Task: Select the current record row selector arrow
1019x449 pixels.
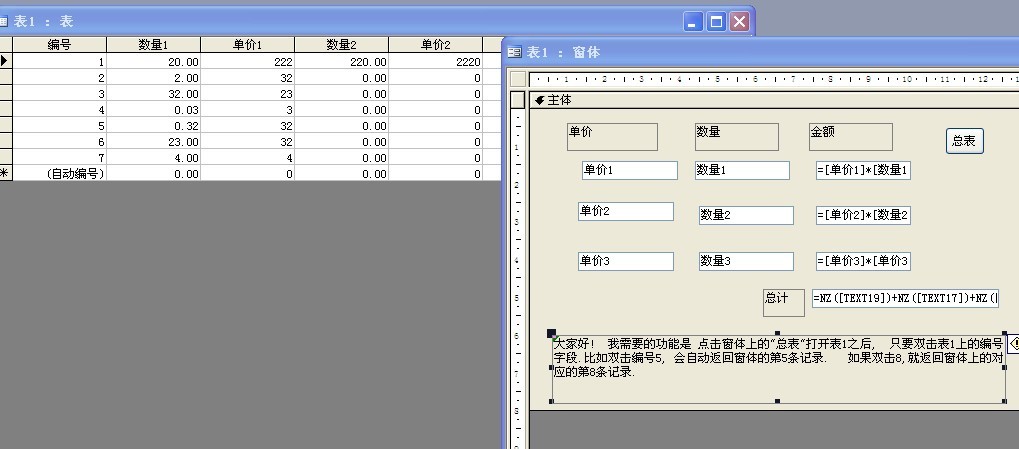Action: [x=6, y=61]
